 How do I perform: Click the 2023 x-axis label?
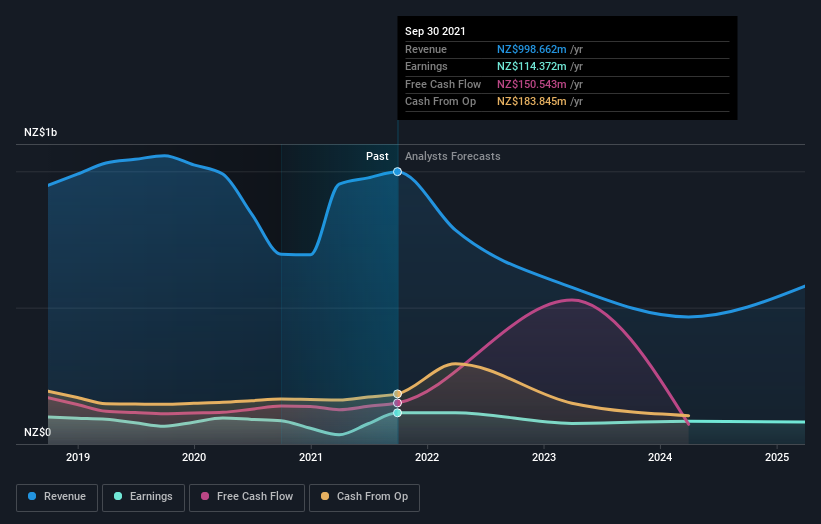coord(544,457)
